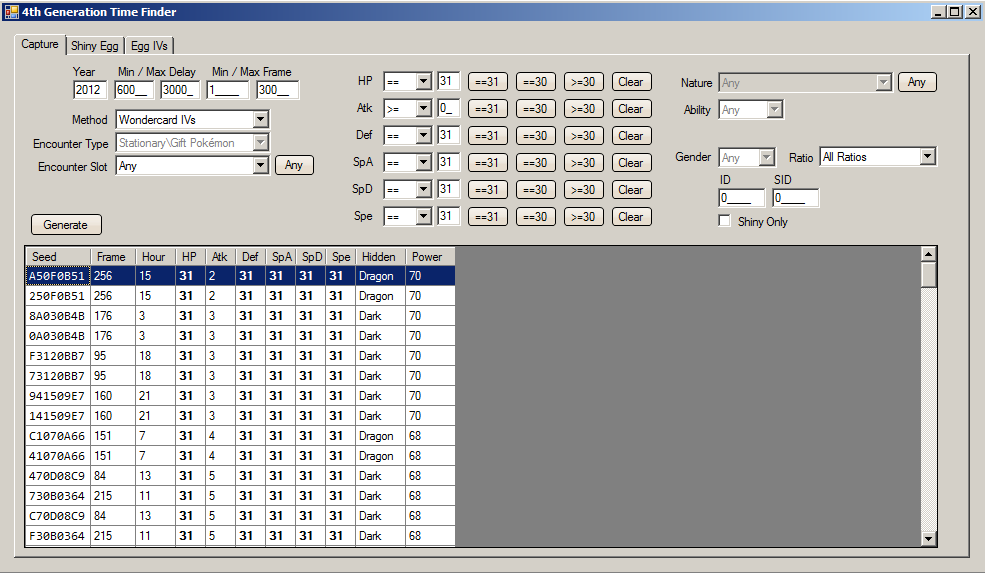Select the row with seed 8A030B4B

(x=241, y=316)
